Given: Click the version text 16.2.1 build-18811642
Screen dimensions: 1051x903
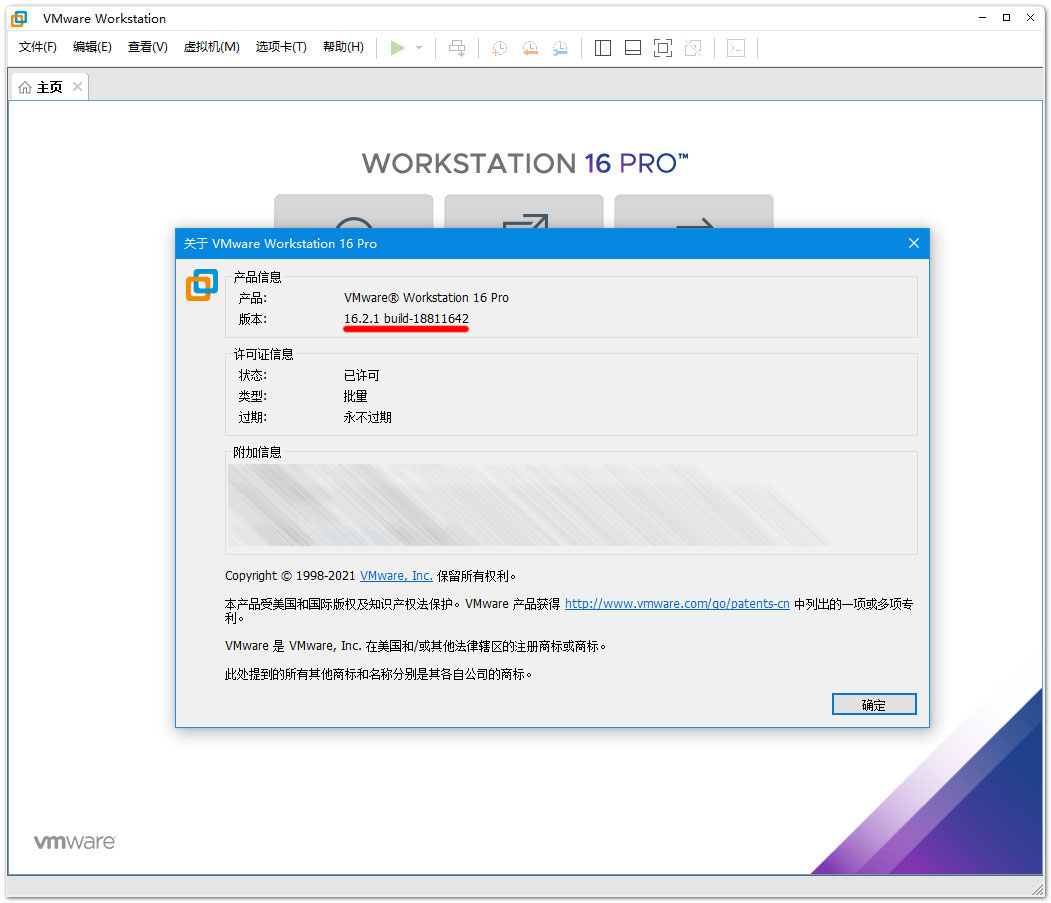Looking at the screenshot, I should [x=406, y=318].
